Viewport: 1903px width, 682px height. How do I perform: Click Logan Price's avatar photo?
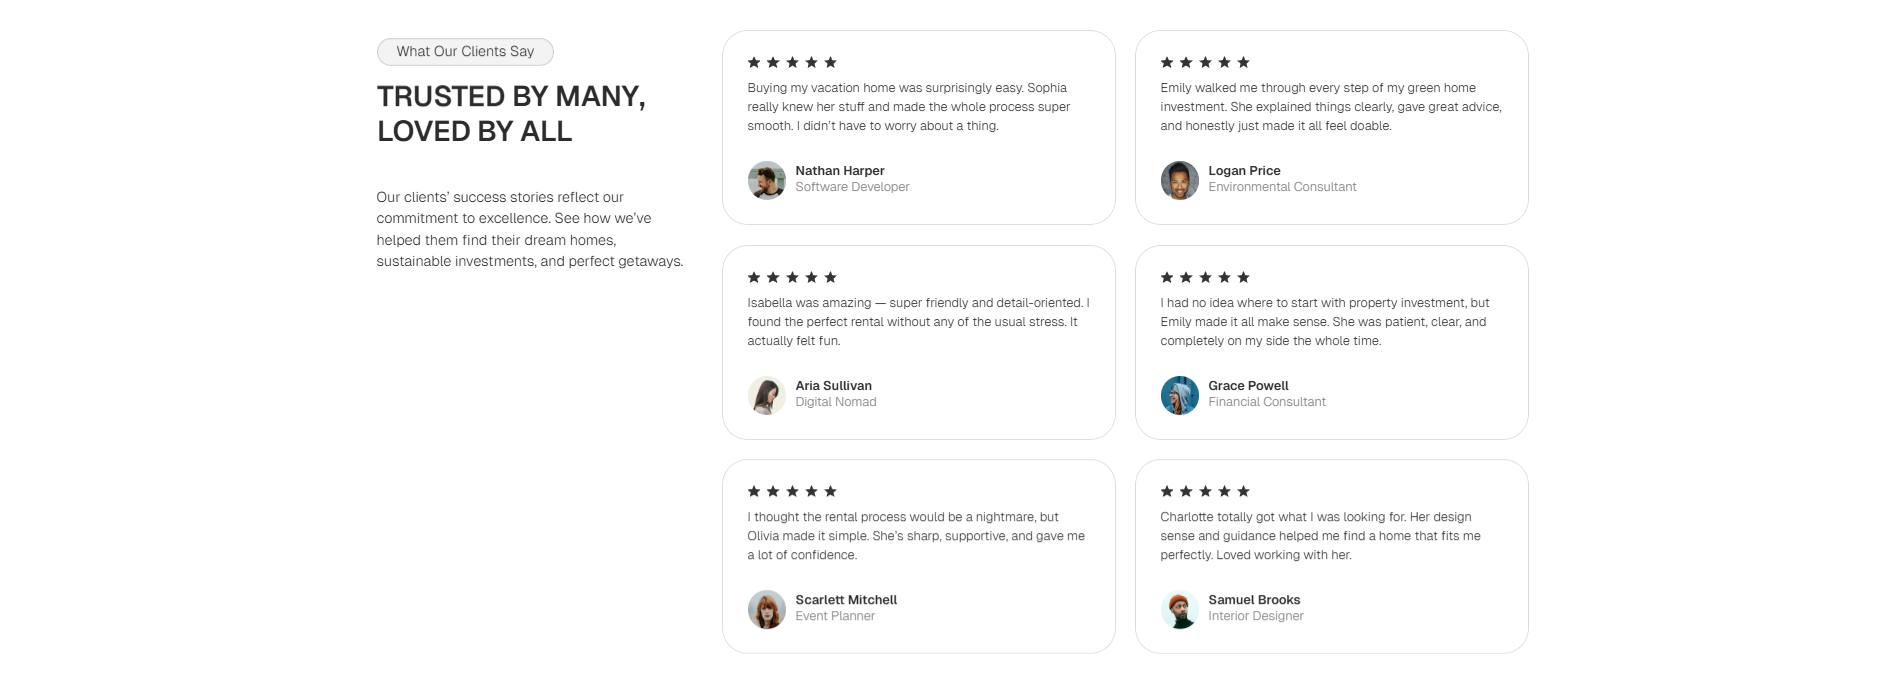(1180, 180)
